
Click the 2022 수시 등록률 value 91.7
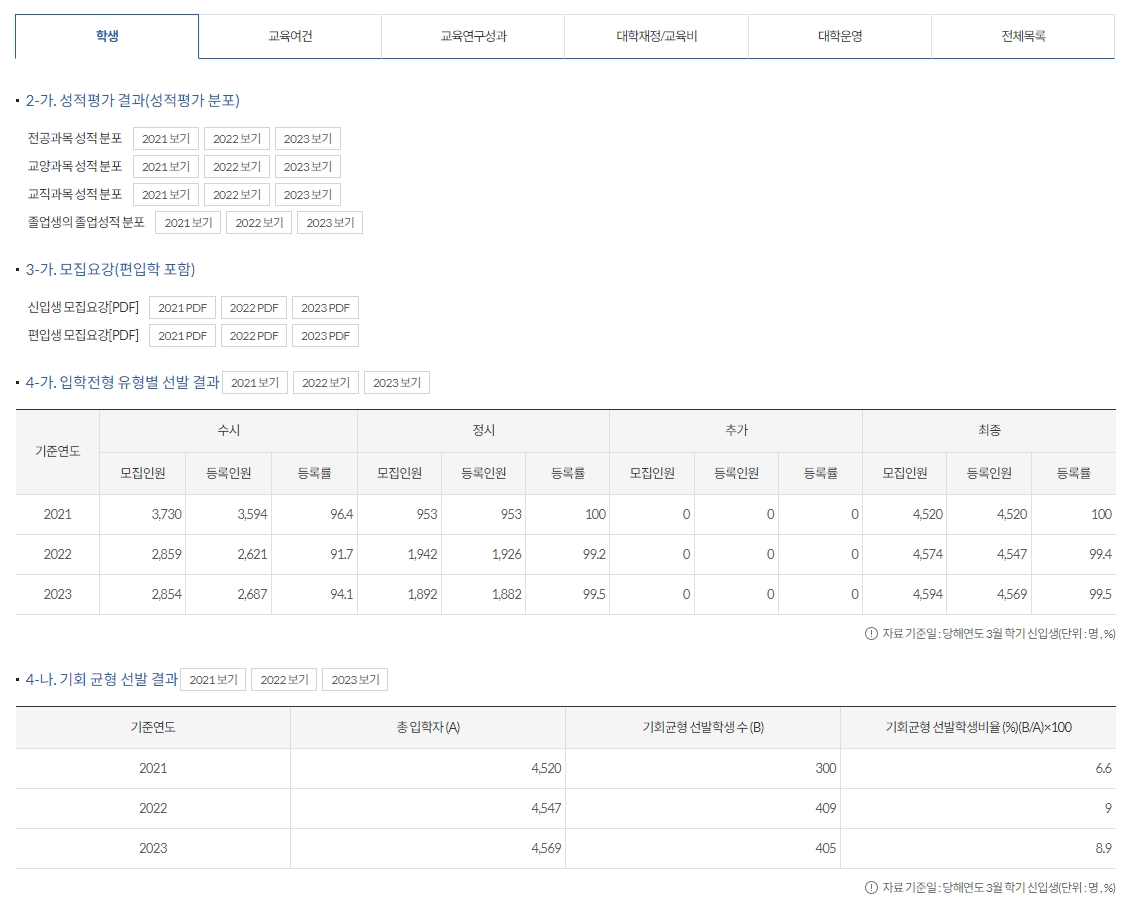click(341, 554)
